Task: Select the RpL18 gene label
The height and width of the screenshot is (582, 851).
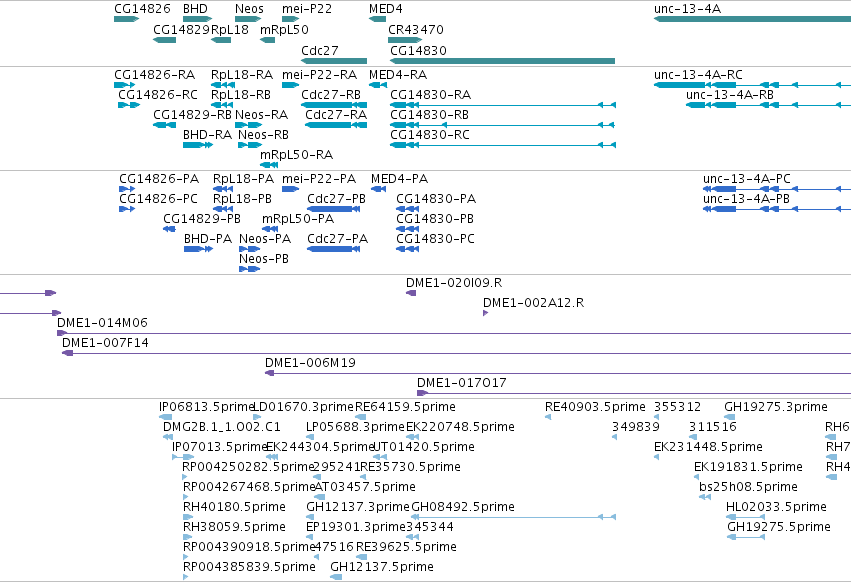Action: click(x=230, y=29)
